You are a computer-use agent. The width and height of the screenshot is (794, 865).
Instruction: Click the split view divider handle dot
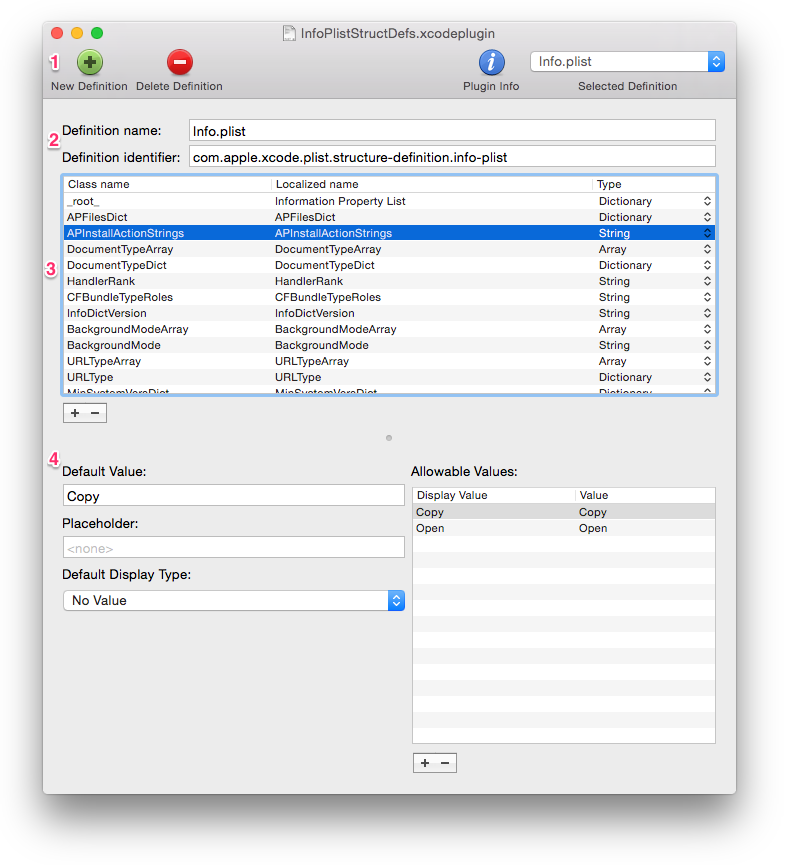click(x=389, y=437)
